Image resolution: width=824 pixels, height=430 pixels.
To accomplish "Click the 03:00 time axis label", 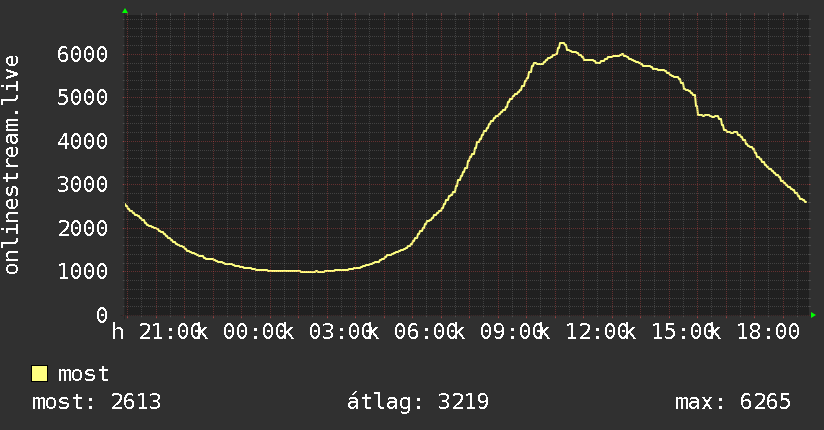I will click(x=341, y=332).
